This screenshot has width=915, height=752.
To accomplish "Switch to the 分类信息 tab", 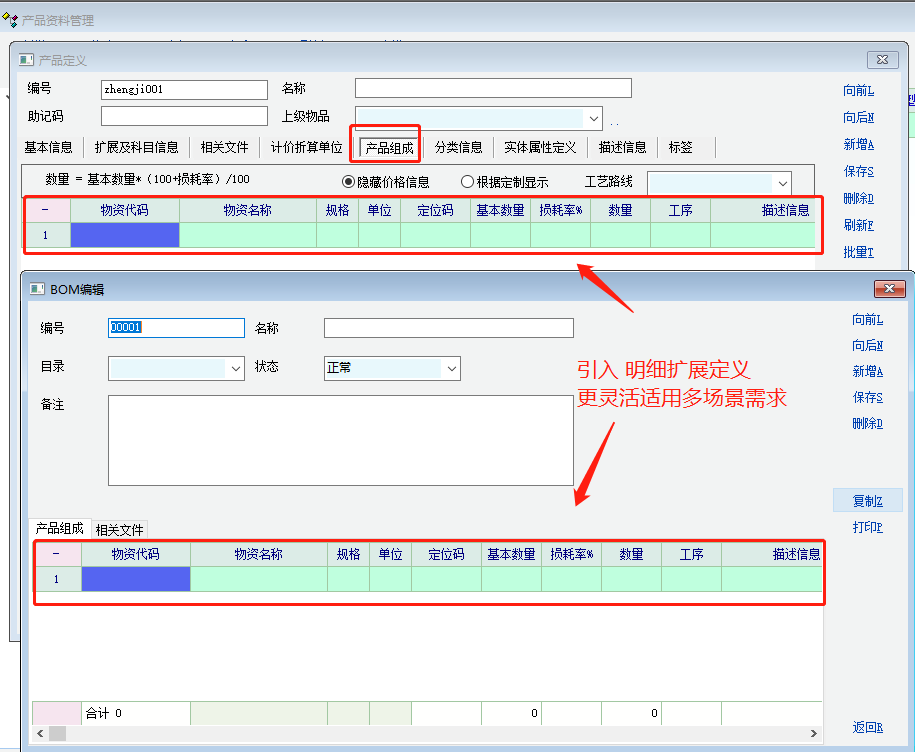I will (x=458, y=147).
